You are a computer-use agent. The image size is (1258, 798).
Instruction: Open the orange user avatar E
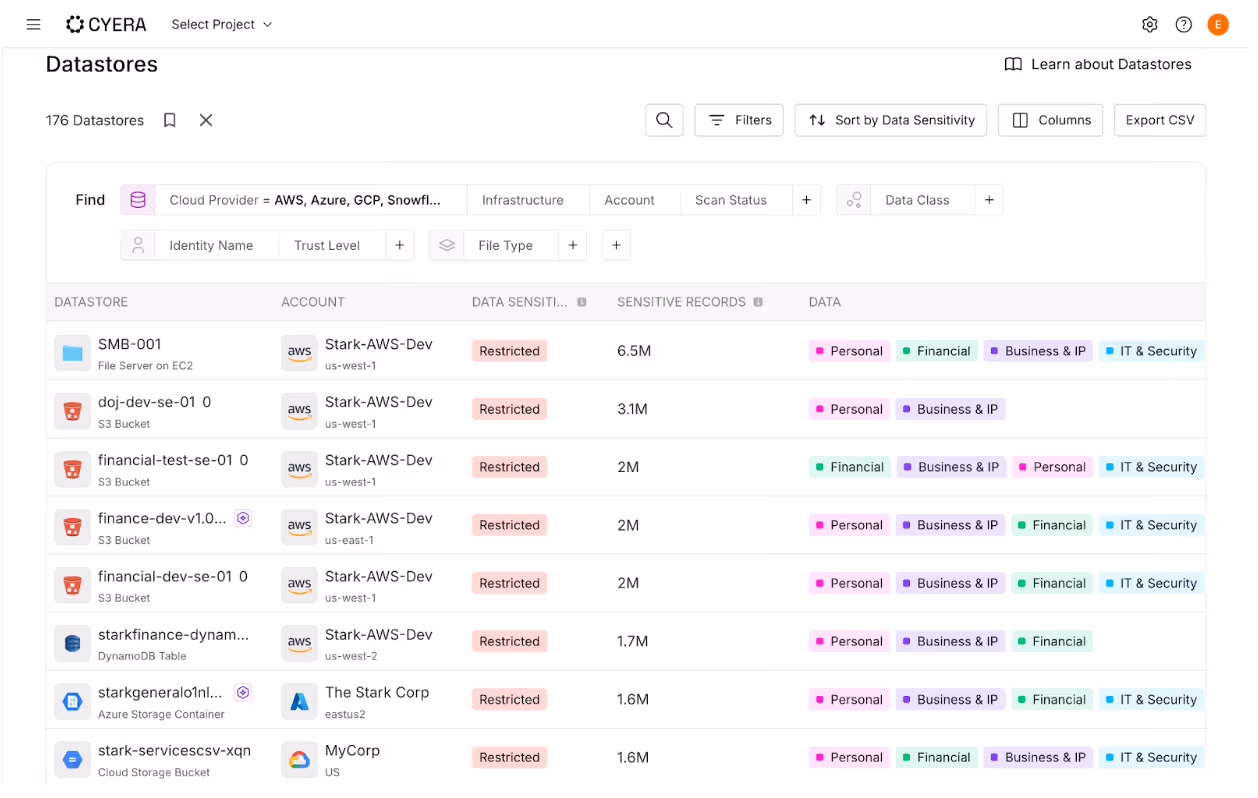1218,24
